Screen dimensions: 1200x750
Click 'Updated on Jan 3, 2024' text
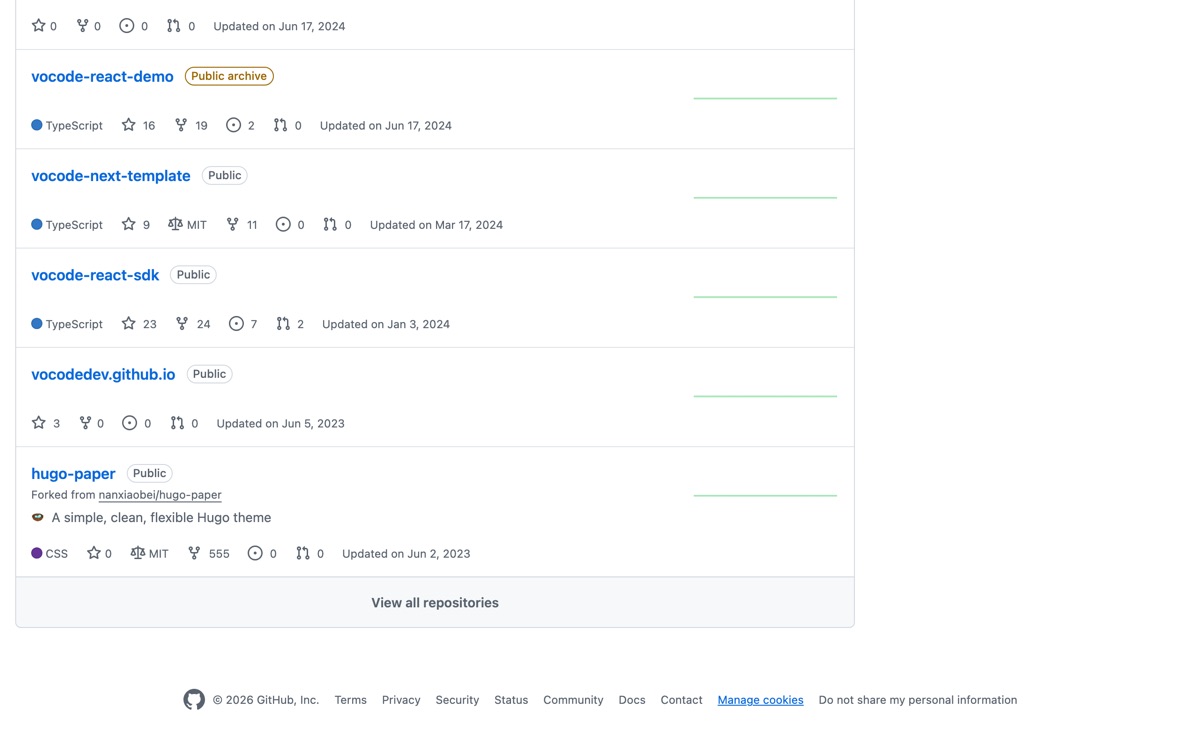386,324
